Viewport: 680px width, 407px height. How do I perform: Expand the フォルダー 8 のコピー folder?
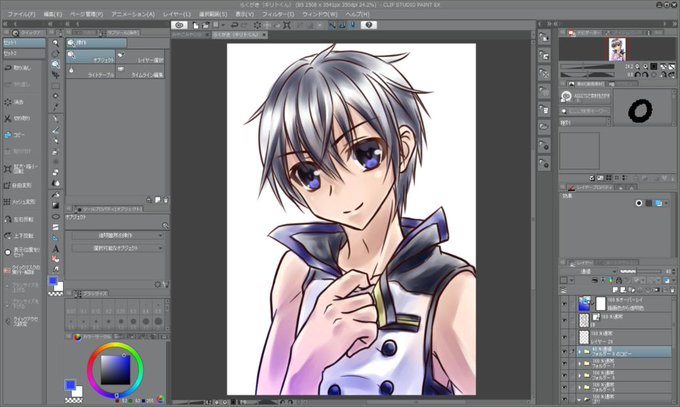pos(579,351)
